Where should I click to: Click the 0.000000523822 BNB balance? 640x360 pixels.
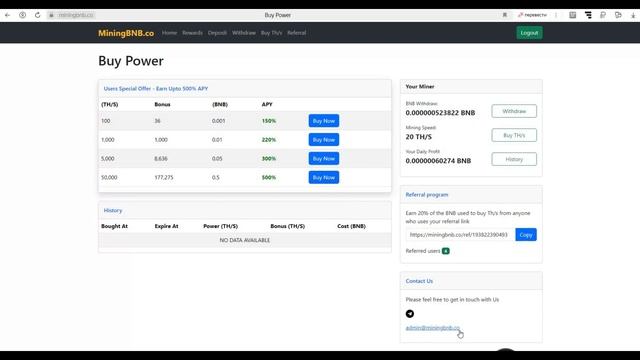[440, 113]
